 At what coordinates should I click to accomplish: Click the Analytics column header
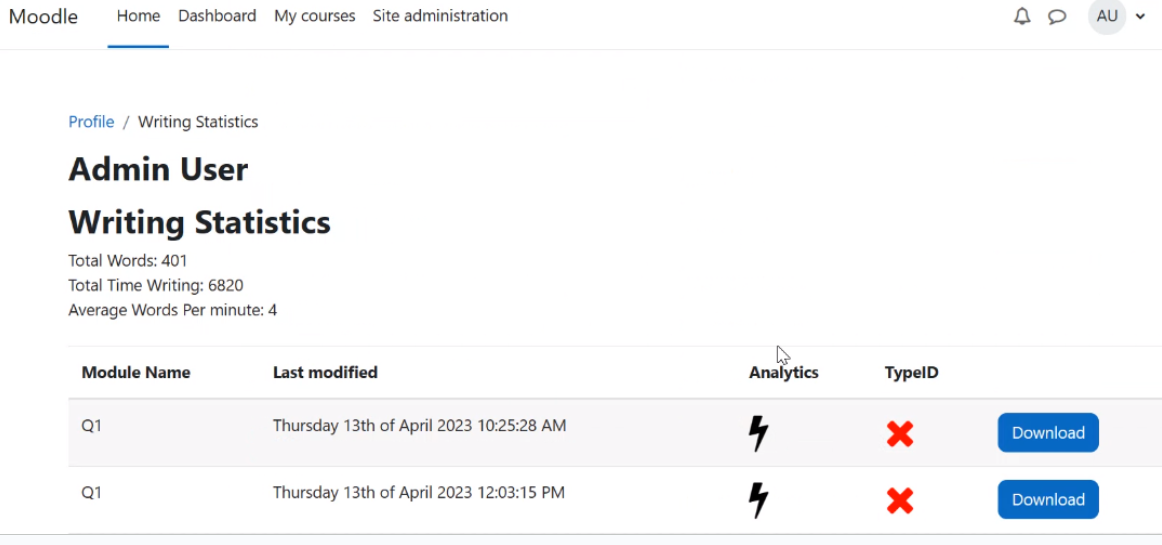click(x=784, y=373)
